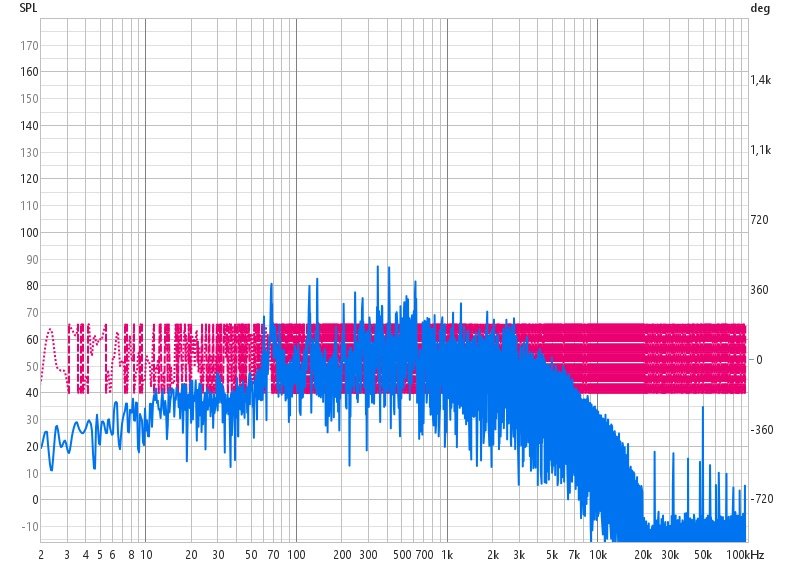The width and height of the screenshot is (800, 566).
Task: Select the 10k frequency label
Action: click(598, 555)
